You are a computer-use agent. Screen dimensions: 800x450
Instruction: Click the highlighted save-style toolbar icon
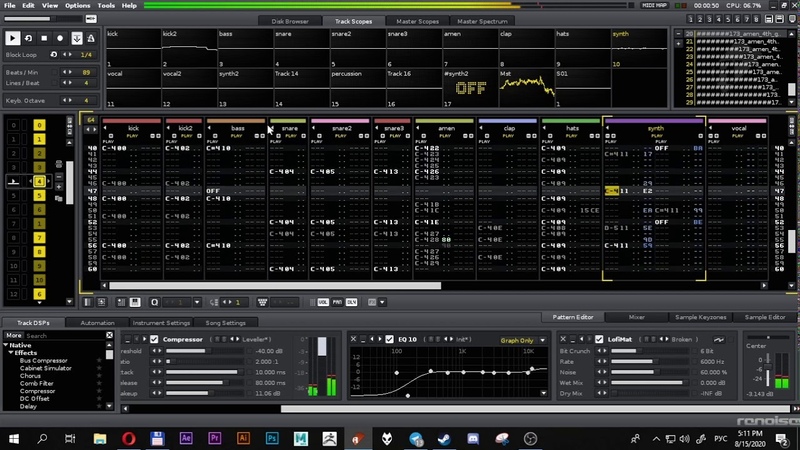[135, 303]
